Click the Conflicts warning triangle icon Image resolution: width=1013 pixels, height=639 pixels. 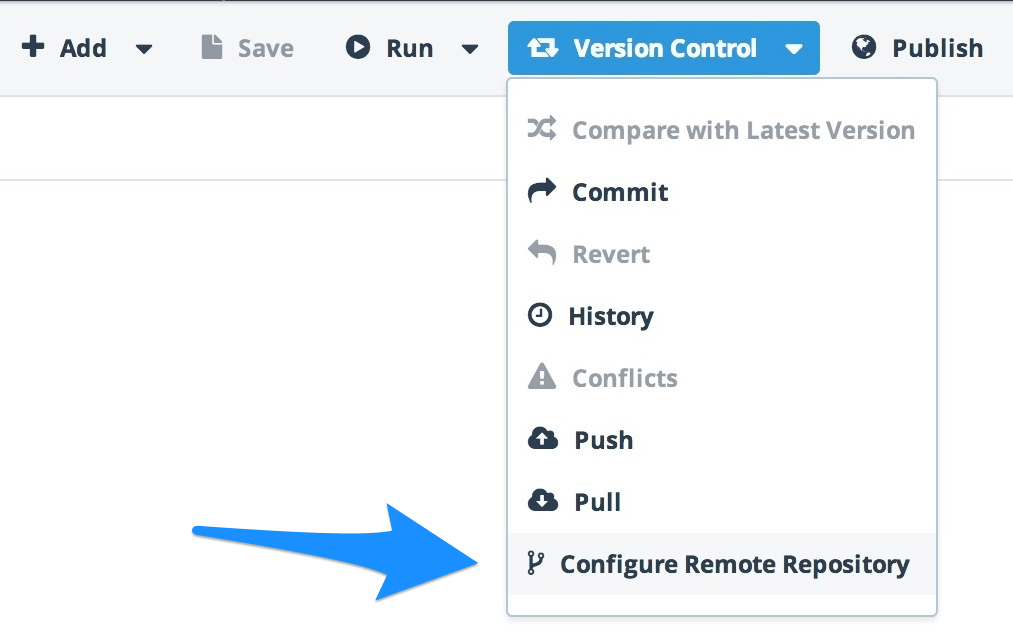click(x=541, y=377)
